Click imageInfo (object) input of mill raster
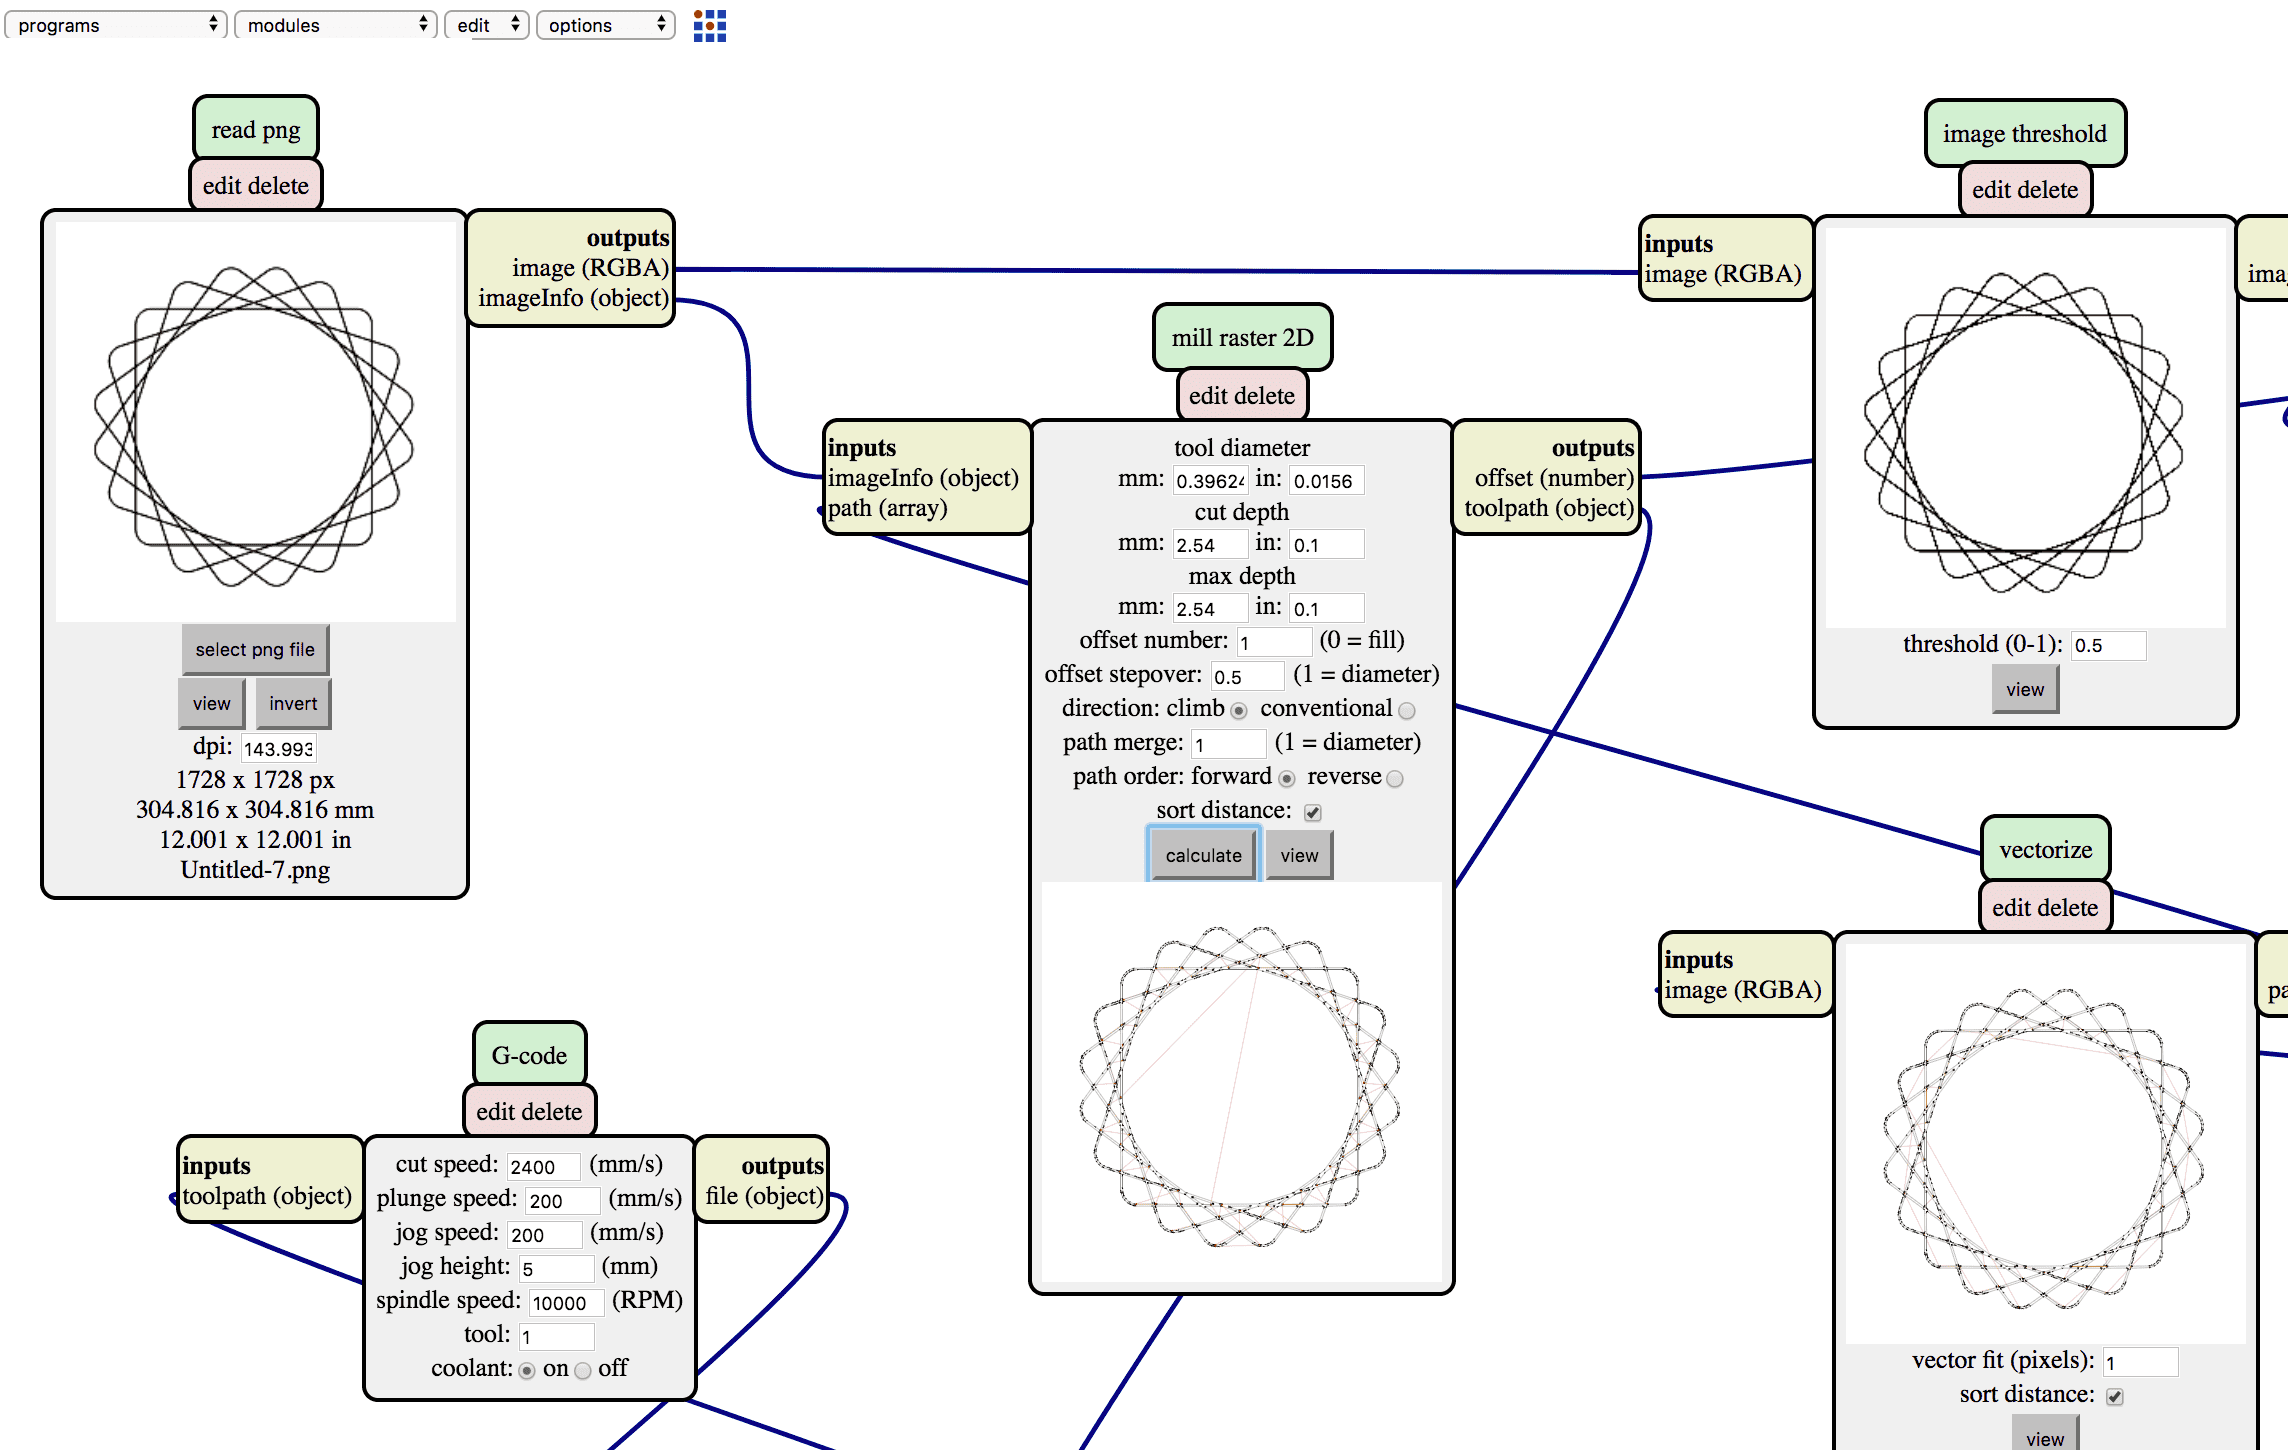2288x1450 pixels. [x=923, y=478]
